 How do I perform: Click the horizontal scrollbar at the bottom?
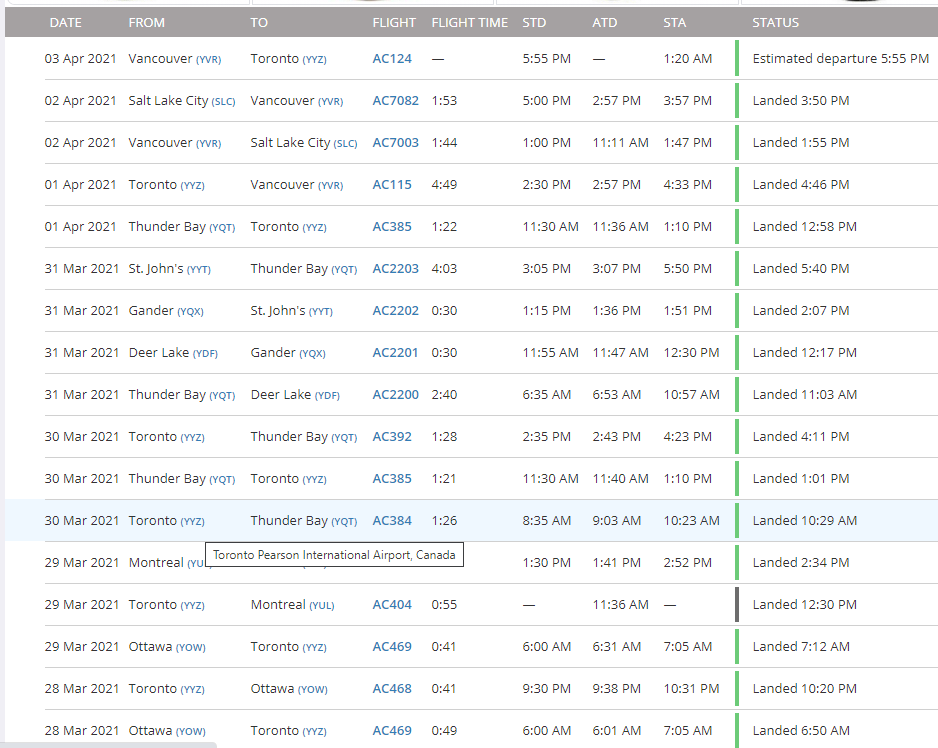tap(108, 744)
